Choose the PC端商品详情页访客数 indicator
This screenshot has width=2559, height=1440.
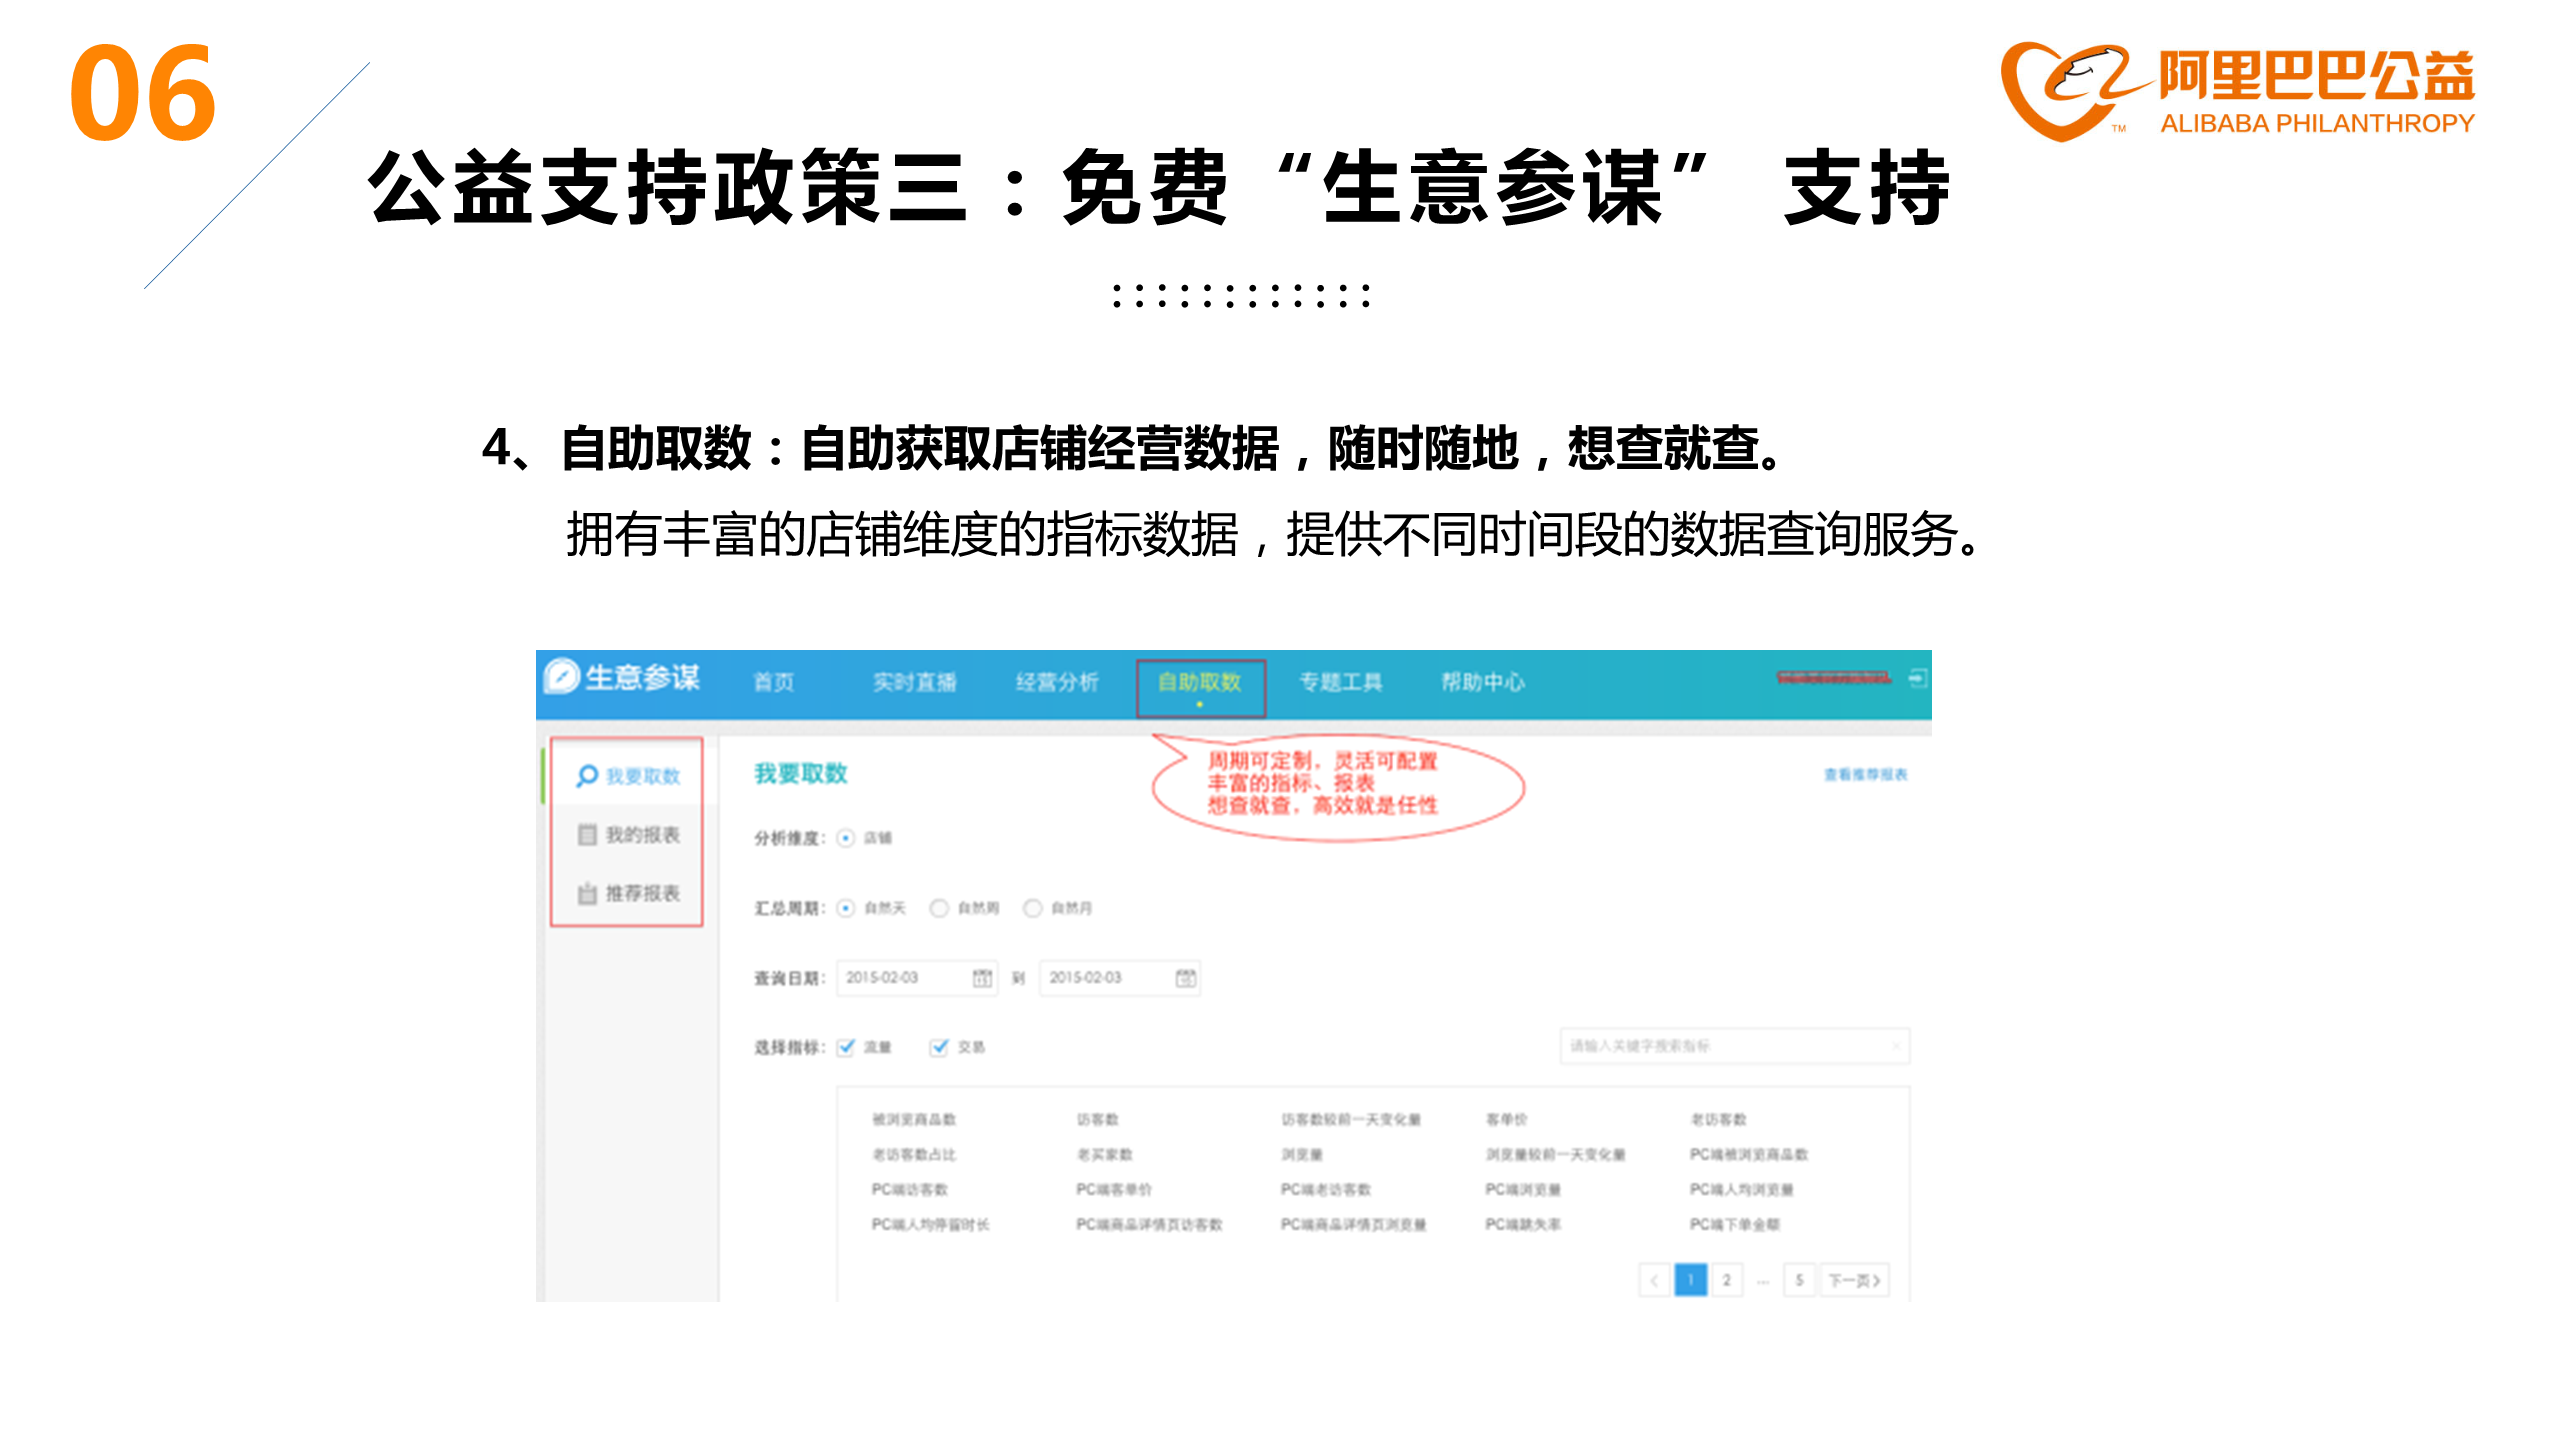point(1149,1224)
